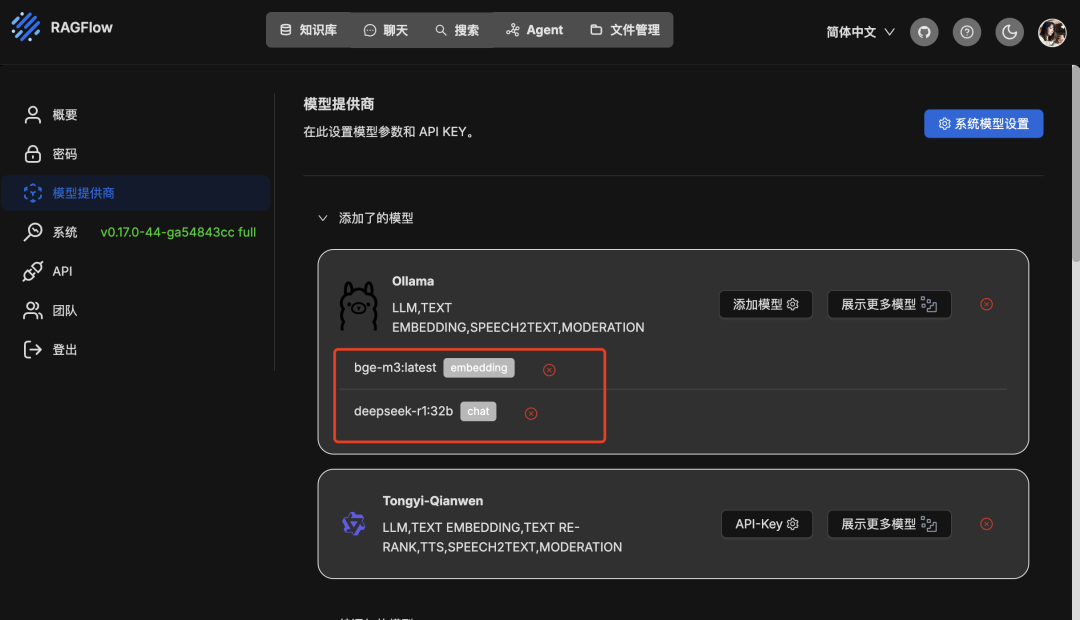Click the RAGFlow logo icon

[26, 27]
